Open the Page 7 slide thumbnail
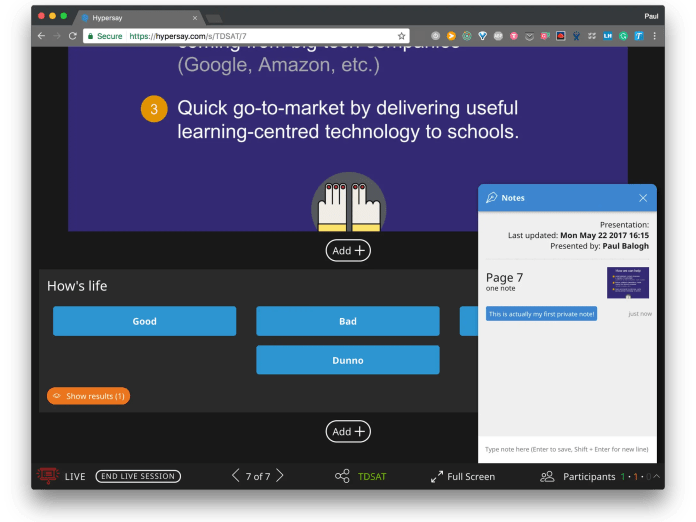This screenshot has width=696, height=522. tap(628, 282)
